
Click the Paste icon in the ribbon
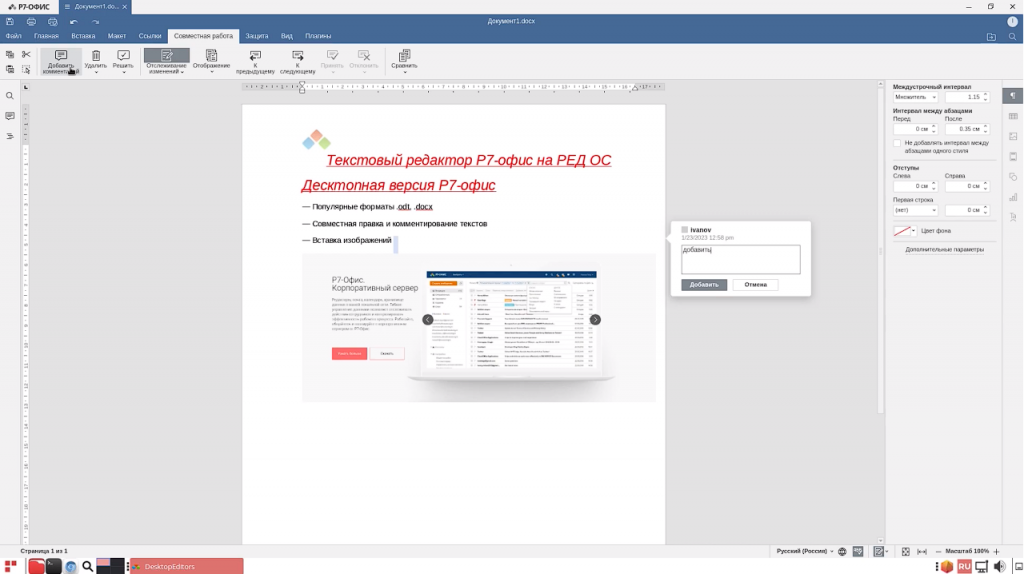(x=10, y=69)
